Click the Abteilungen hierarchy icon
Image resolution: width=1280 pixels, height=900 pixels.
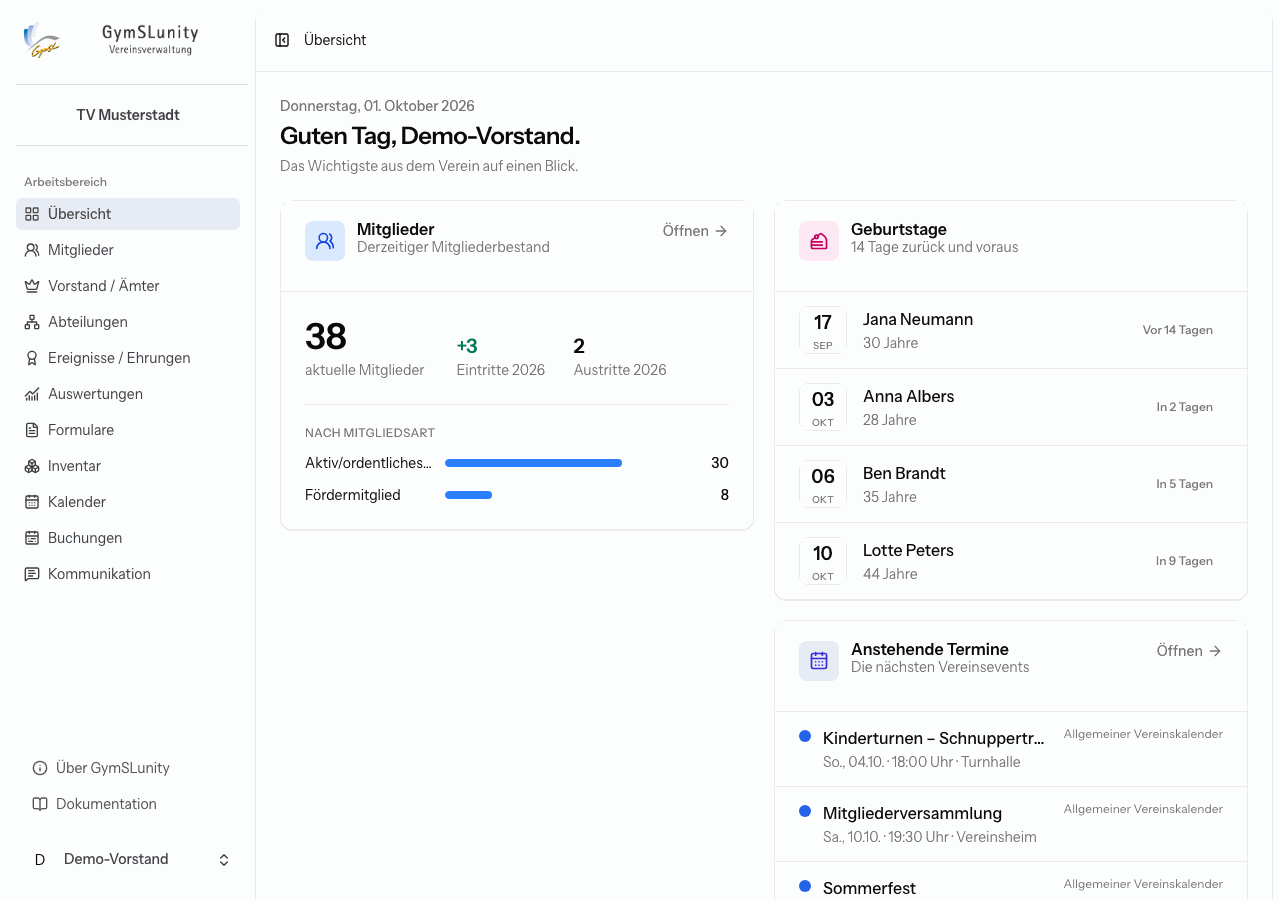click(32, 322)
